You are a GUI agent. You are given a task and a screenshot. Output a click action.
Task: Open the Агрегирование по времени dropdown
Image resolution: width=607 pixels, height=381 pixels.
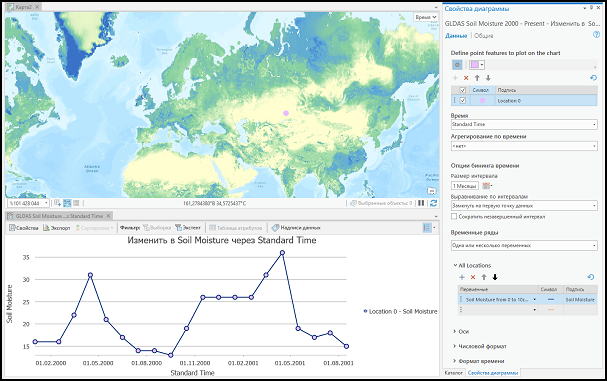524,146
